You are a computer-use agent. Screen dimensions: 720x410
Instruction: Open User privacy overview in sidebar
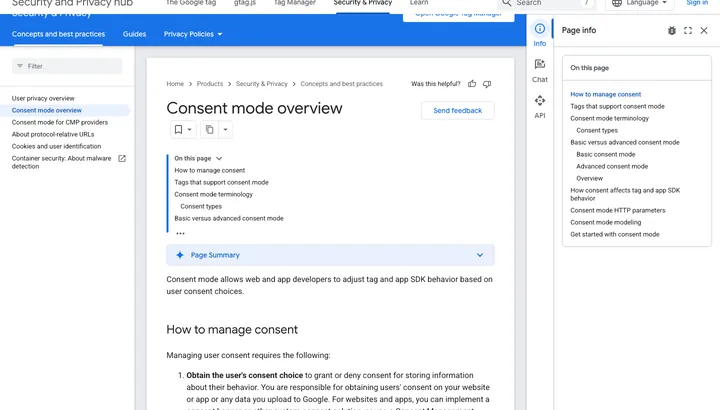click(x=43, y=98)
